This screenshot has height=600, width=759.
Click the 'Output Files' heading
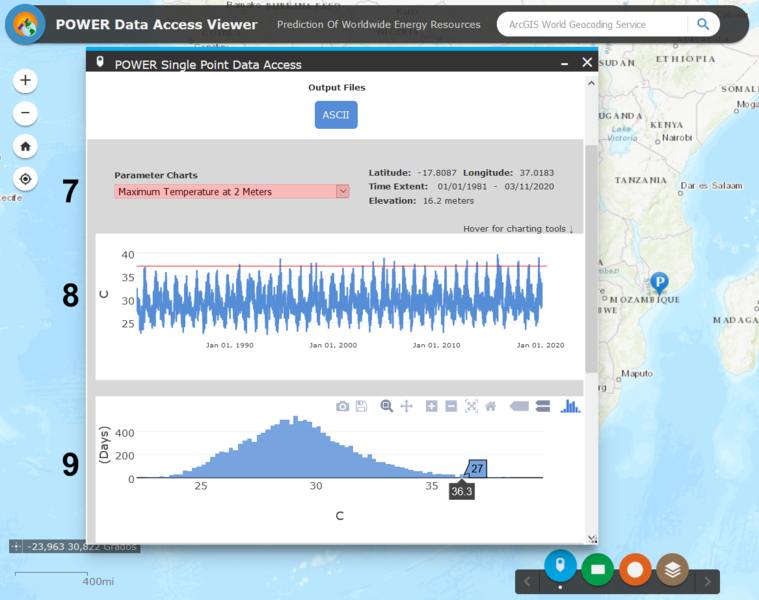[x=337, y=88]
